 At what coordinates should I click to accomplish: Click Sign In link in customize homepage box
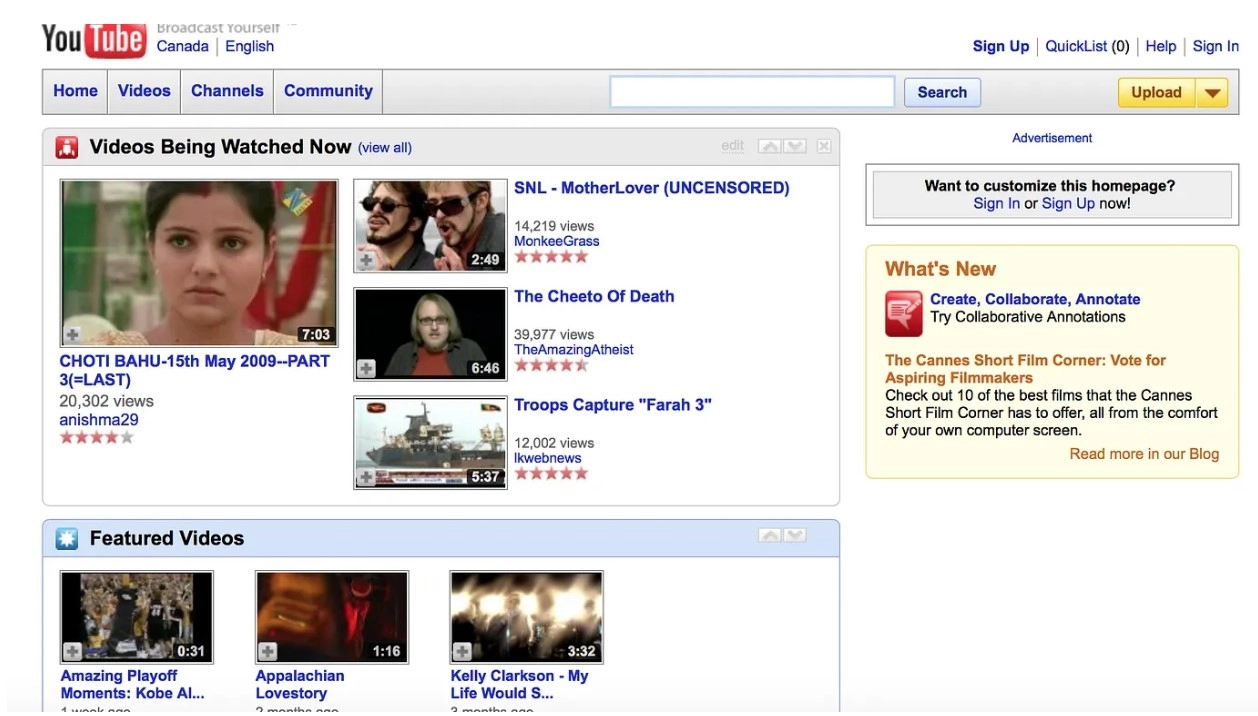click(x=997, y=203)
